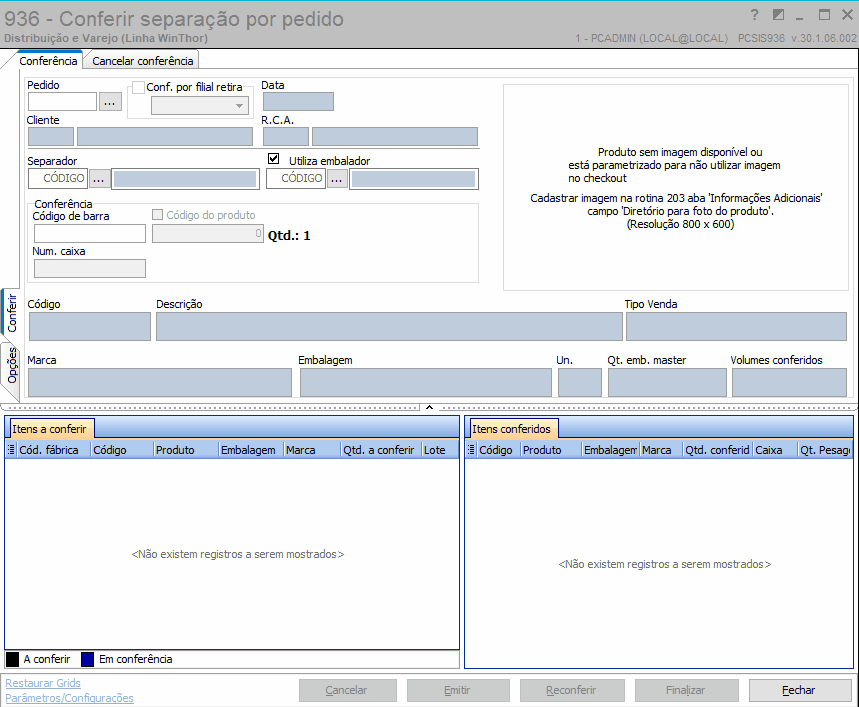Focus the Código de barra input field
859x707 pixels.
(90, 233)
